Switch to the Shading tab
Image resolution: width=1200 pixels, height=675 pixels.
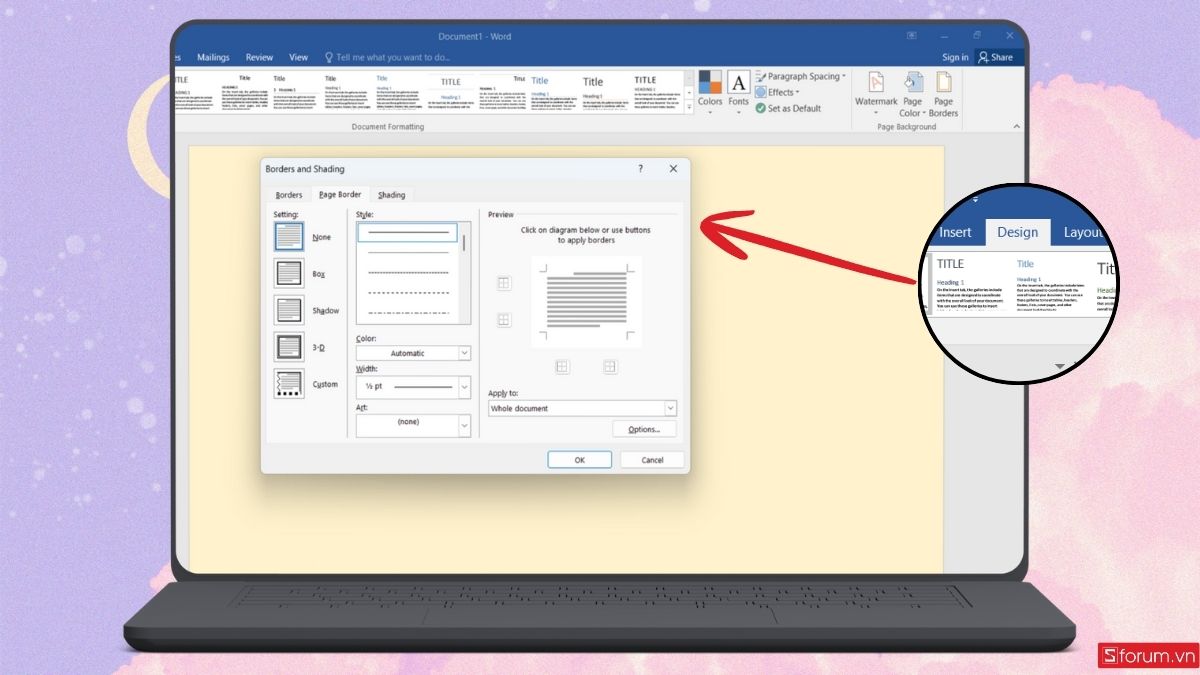pos(391,195)
